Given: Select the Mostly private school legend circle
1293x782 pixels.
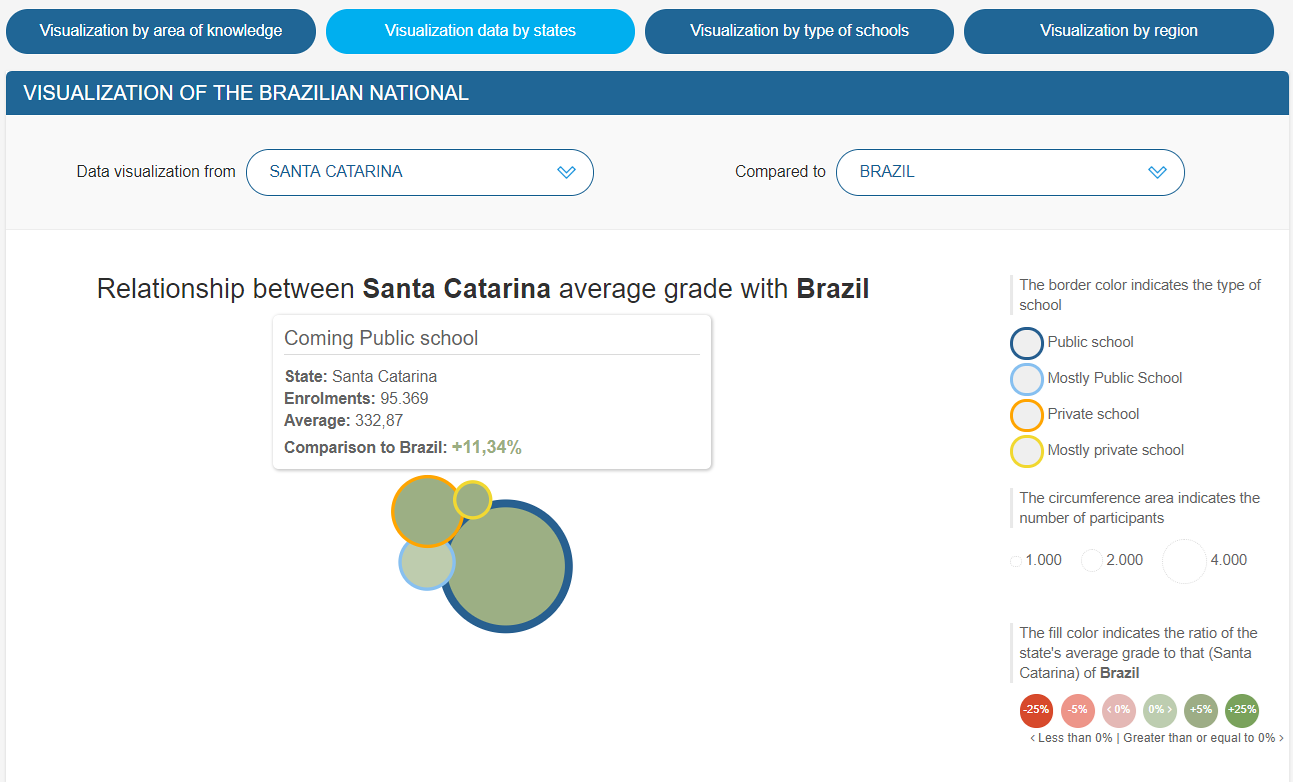Looking at the screenshot, I should click(1027, 451).
